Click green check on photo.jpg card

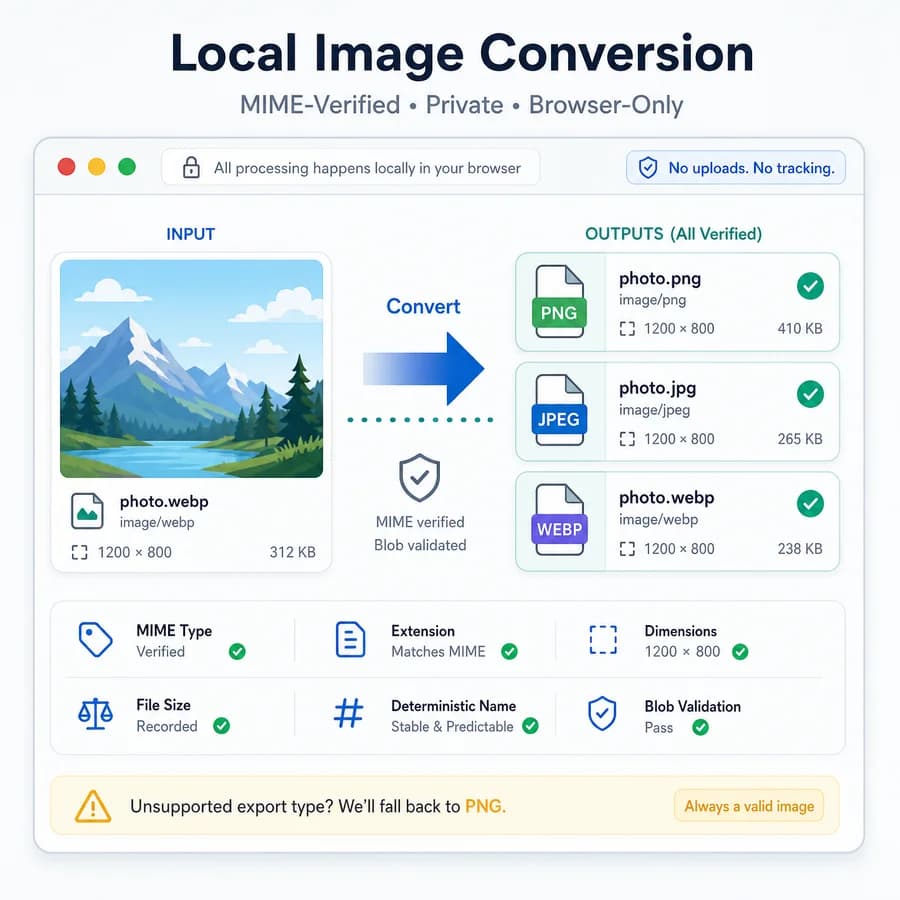810,394
